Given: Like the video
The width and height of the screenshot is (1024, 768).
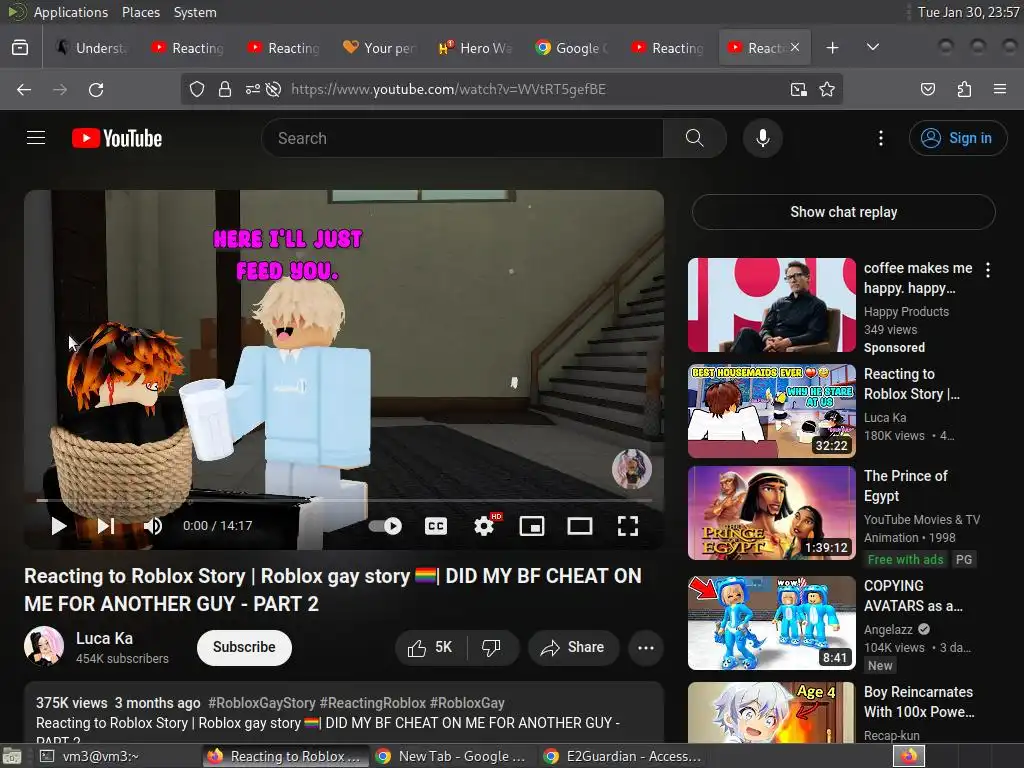Looking at the screenshot, I should 430,647.
